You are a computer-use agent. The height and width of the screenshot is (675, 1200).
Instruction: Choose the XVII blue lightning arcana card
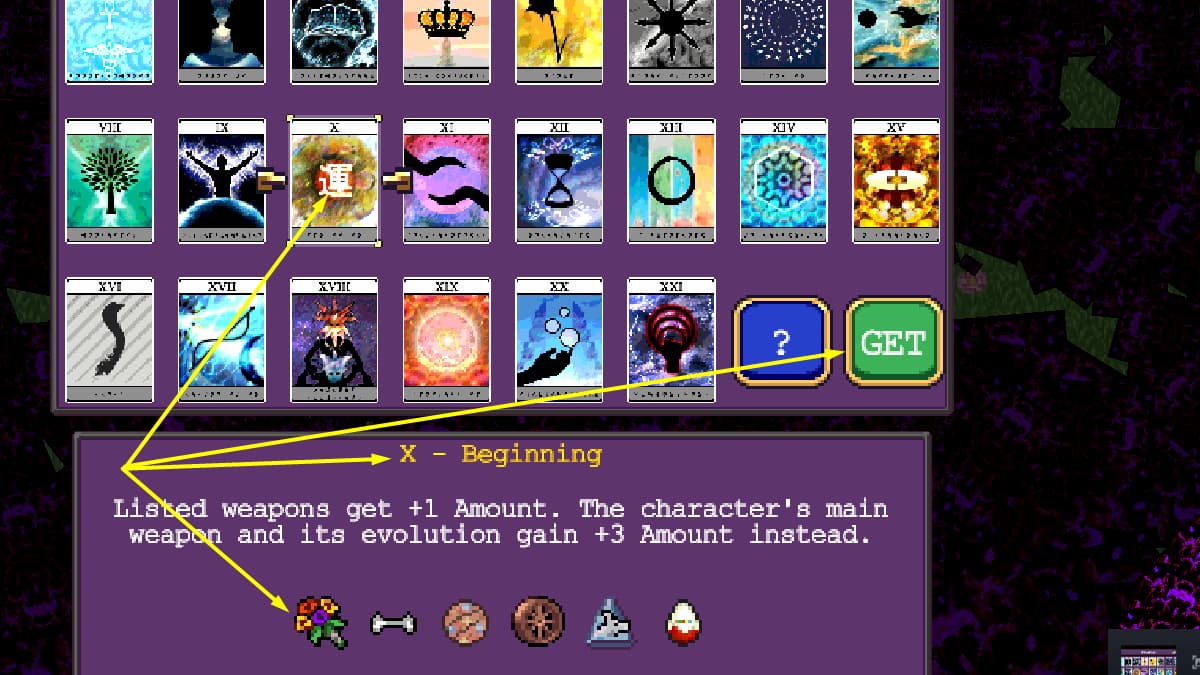point(222,340)
